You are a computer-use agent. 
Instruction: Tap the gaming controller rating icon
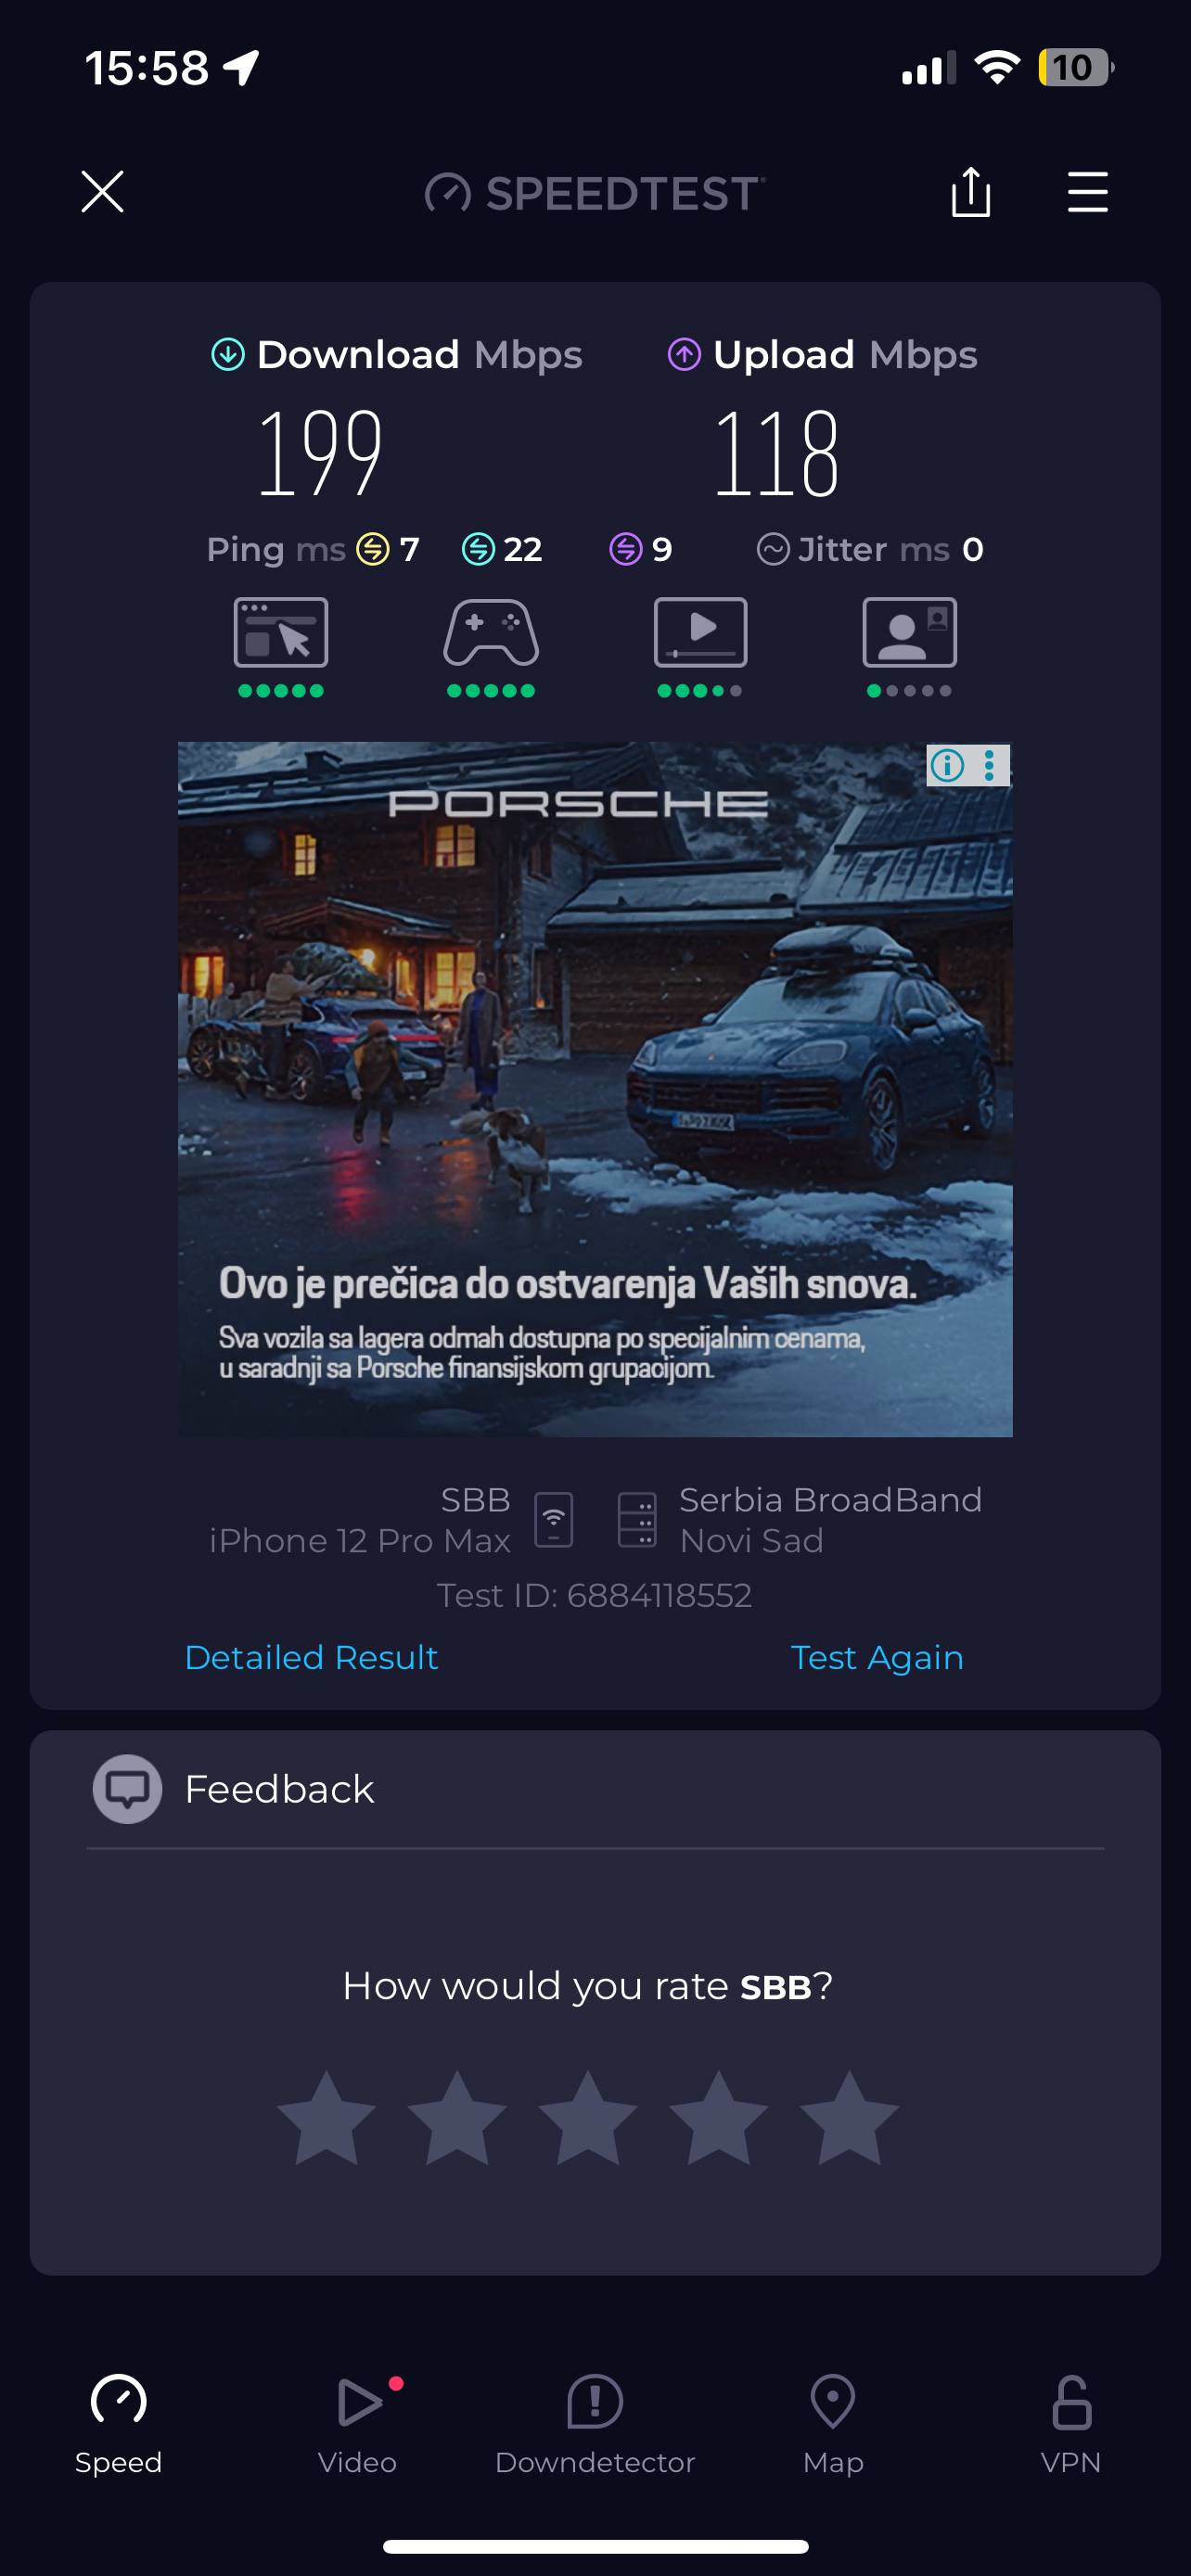[x=491, y=632]
